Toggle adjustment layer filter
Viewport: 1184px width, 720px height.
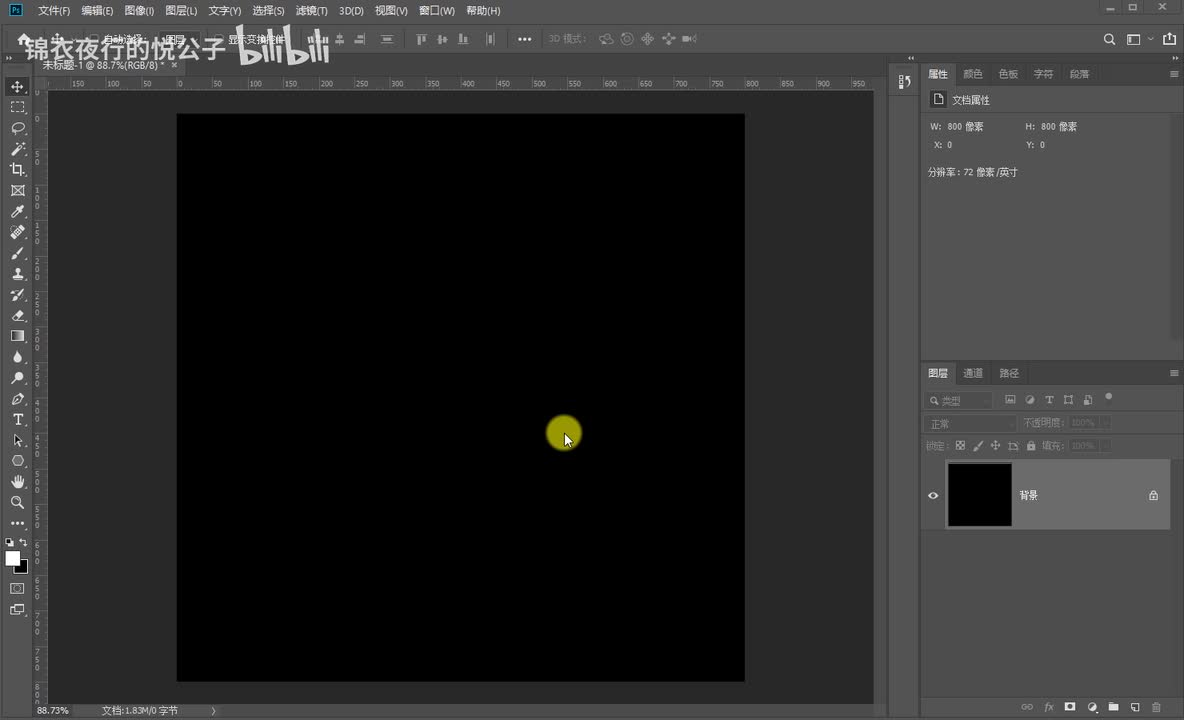[1030, 399]
